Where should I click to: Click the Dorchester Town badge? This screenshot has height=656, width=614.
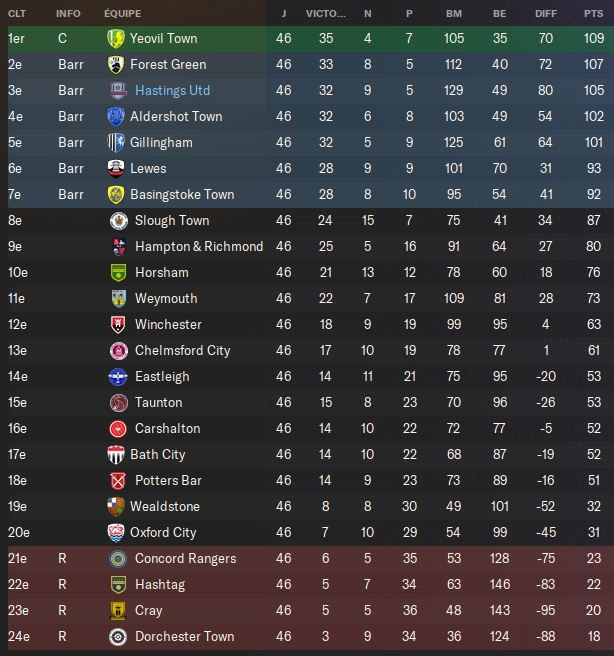[118, 636]
